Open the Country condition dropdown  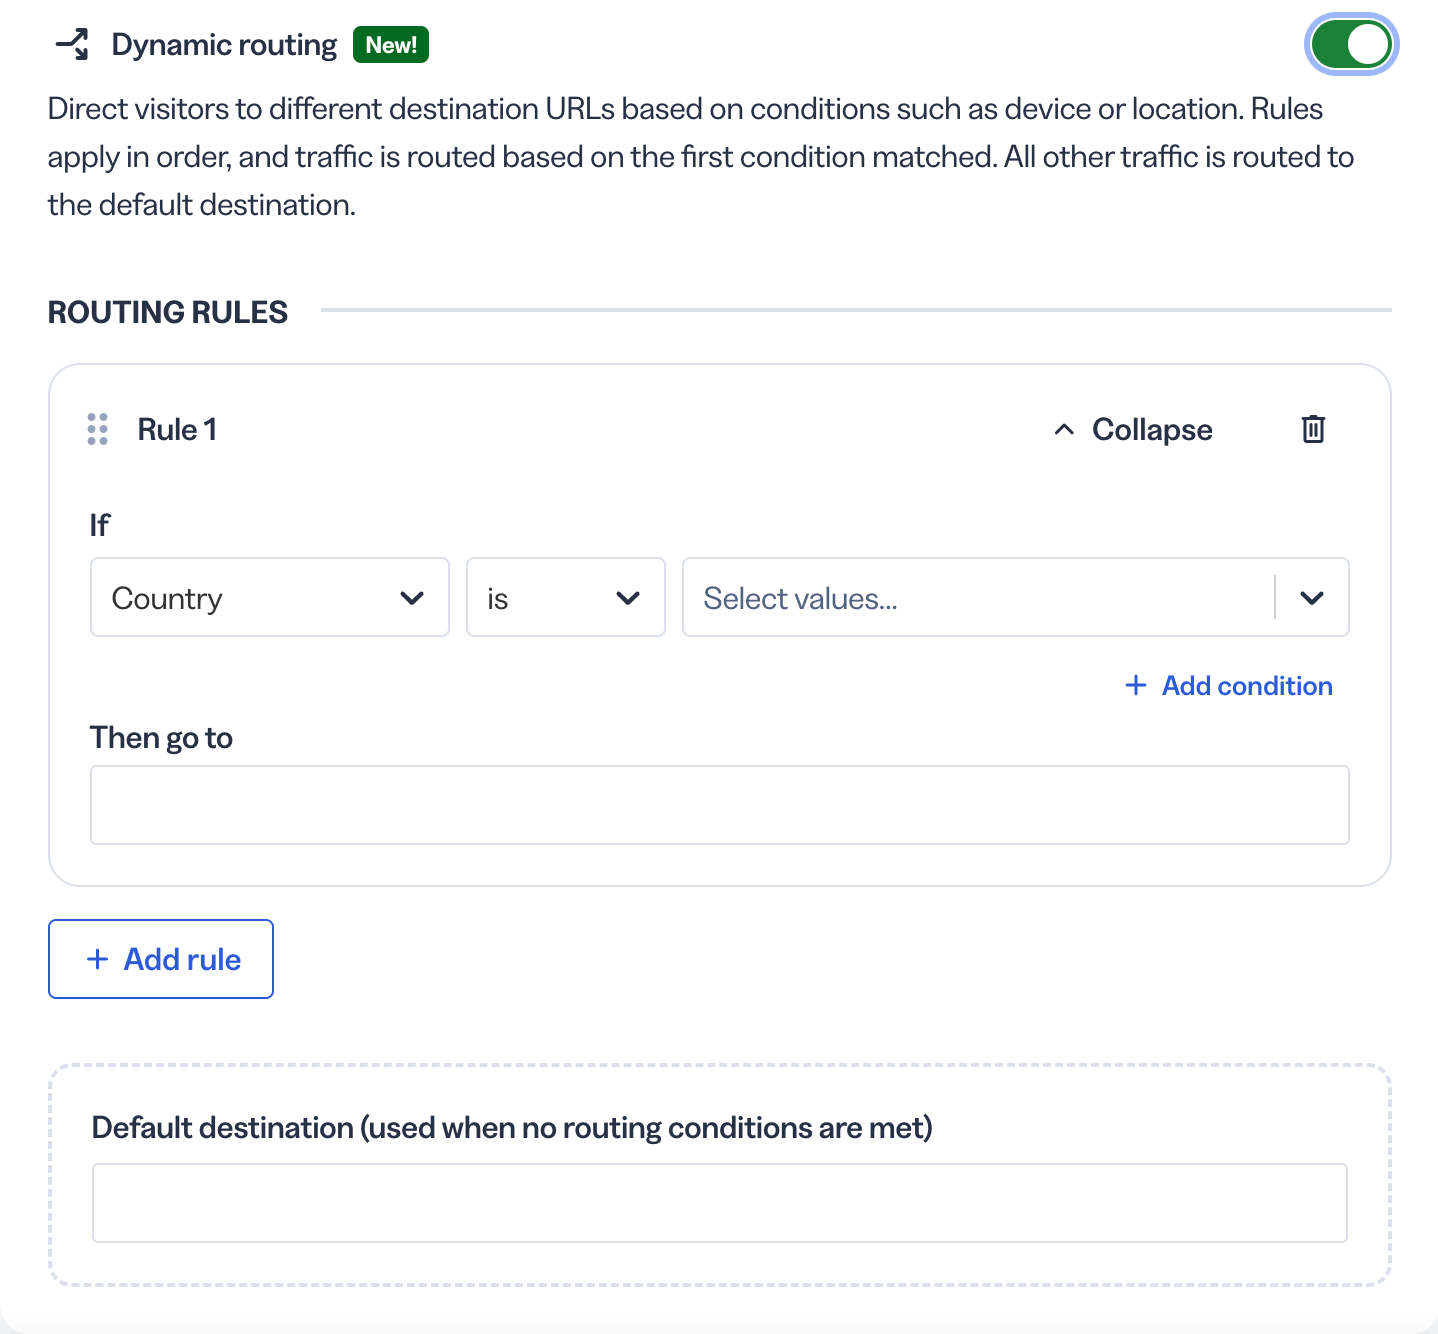270,597
